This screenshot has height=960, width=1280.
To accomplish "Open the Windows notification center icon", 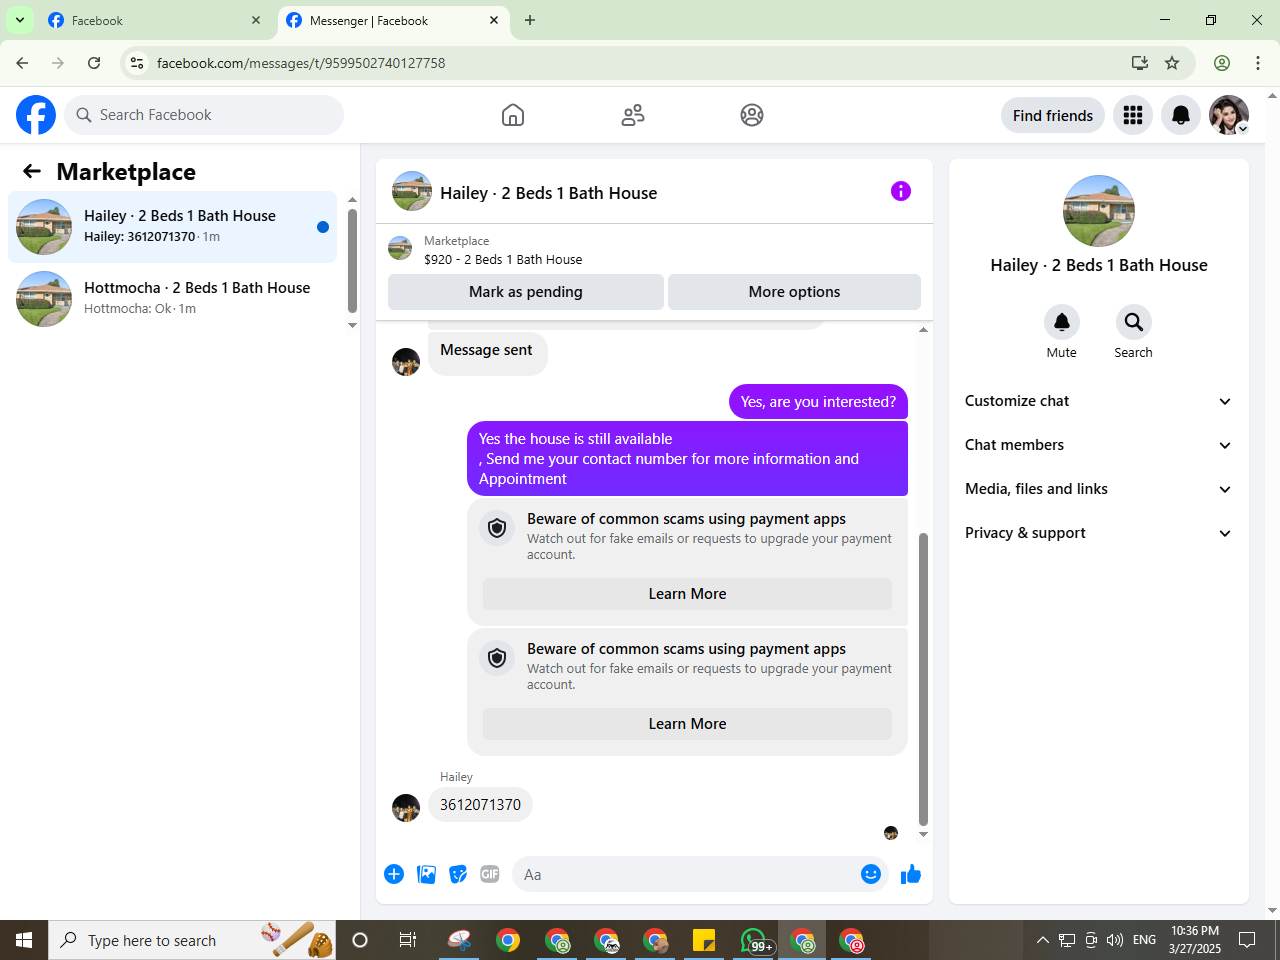I will 1247,940.
